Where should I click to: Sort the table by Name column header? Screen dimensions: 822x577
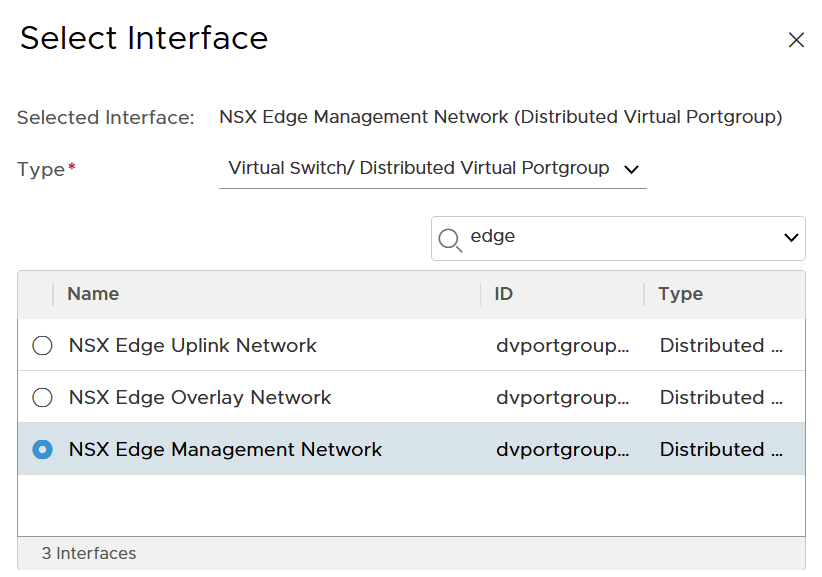point(93,294)
